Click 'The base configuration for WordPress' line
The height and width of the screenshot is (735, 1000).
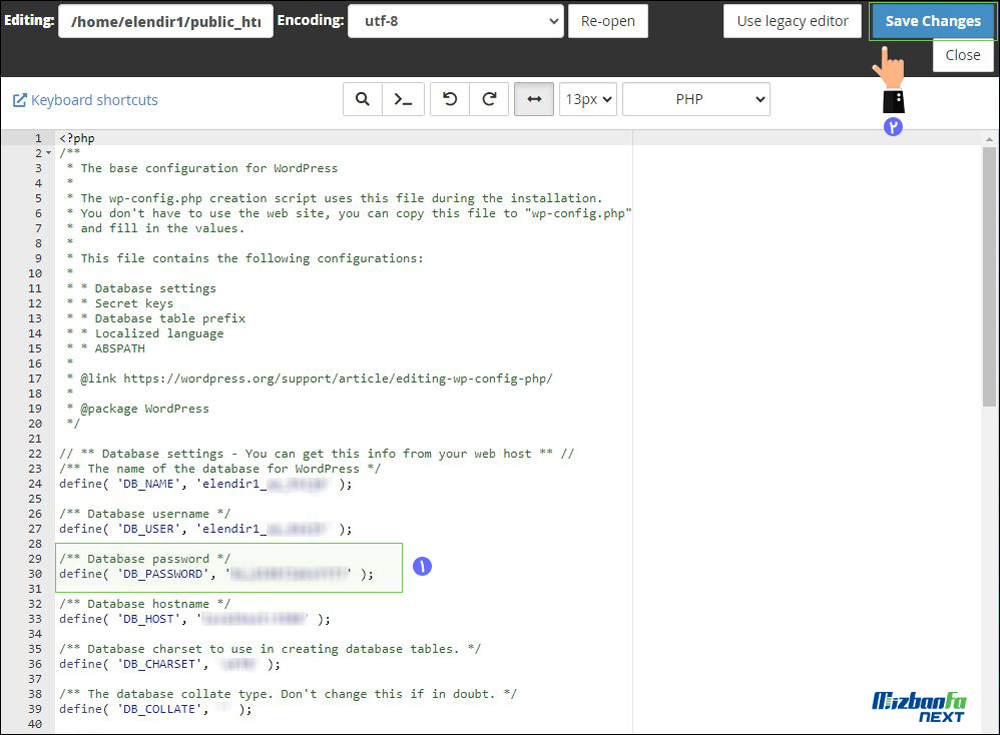click(202, 168)
